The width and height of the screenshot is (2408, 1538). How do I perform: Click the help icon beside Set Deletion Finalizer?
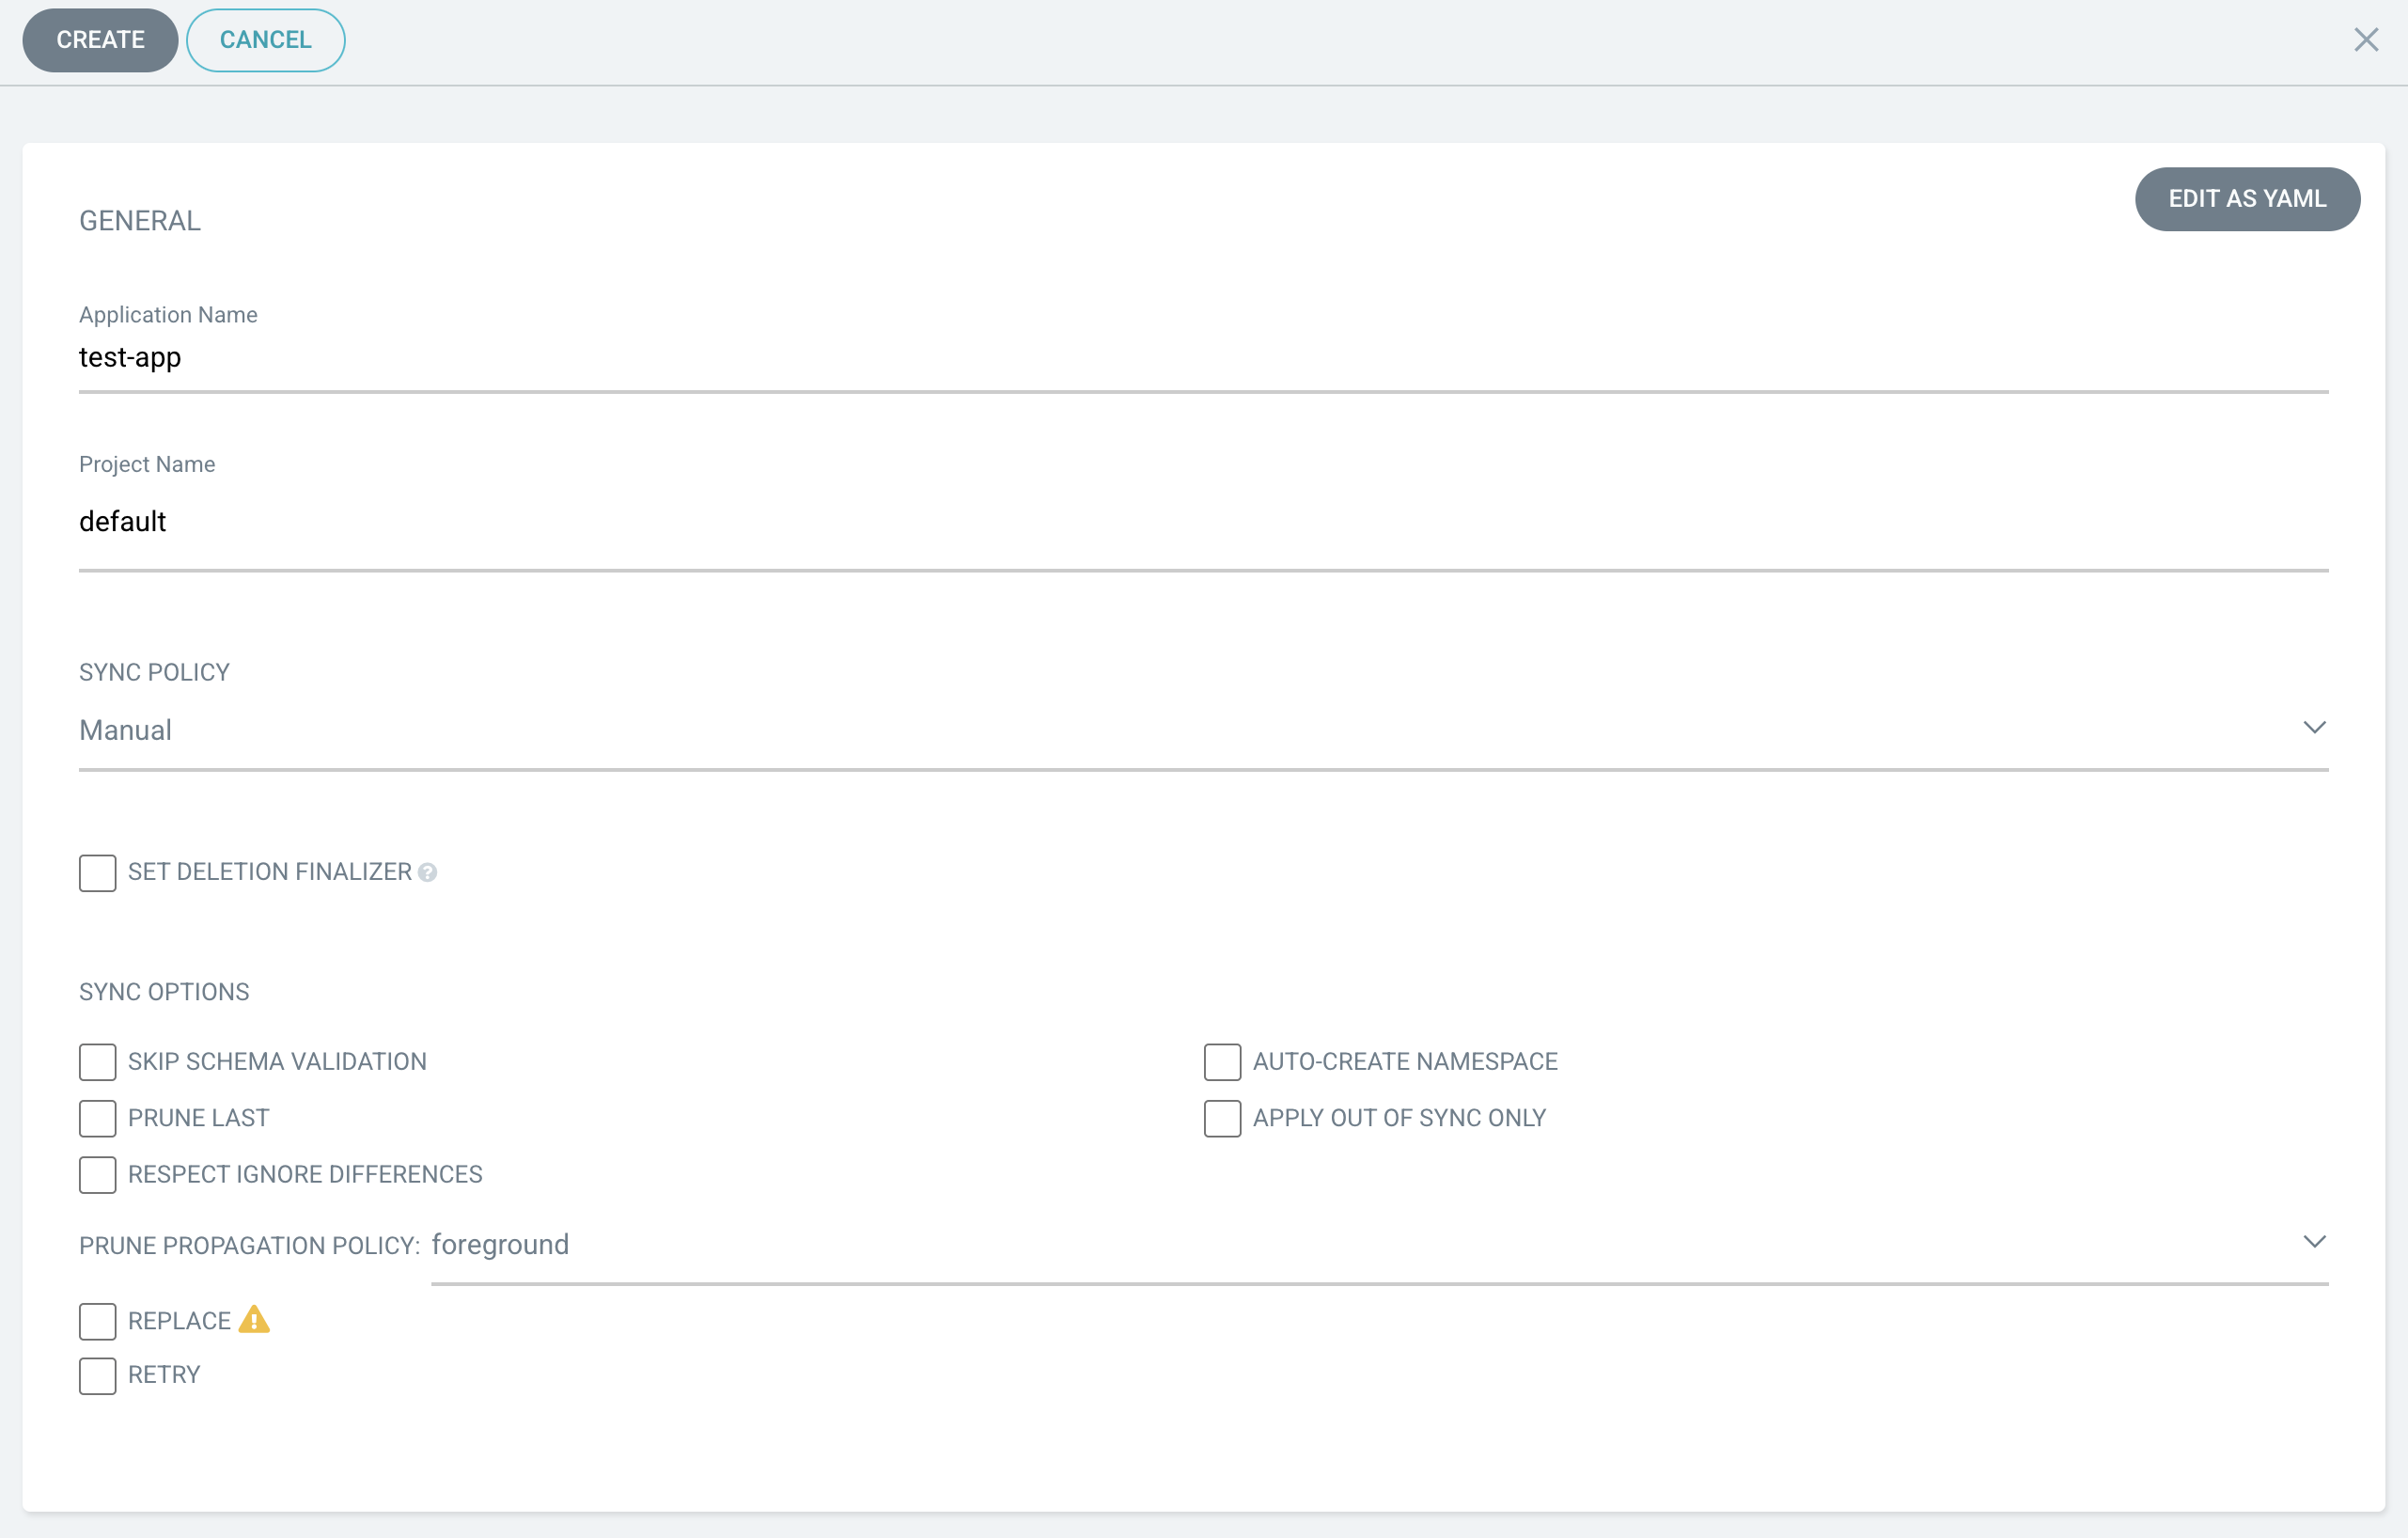tap(427, 873)
